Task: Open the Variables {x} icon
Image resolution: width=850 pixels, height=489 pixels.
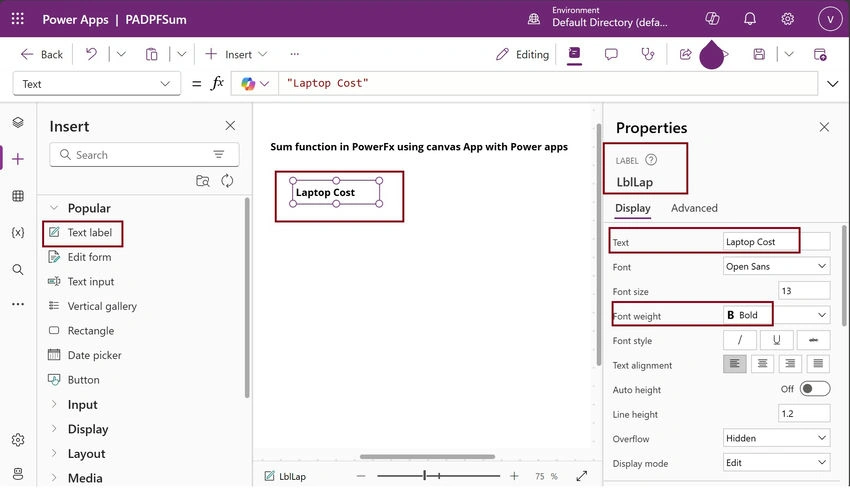Action: pos(18,232)
